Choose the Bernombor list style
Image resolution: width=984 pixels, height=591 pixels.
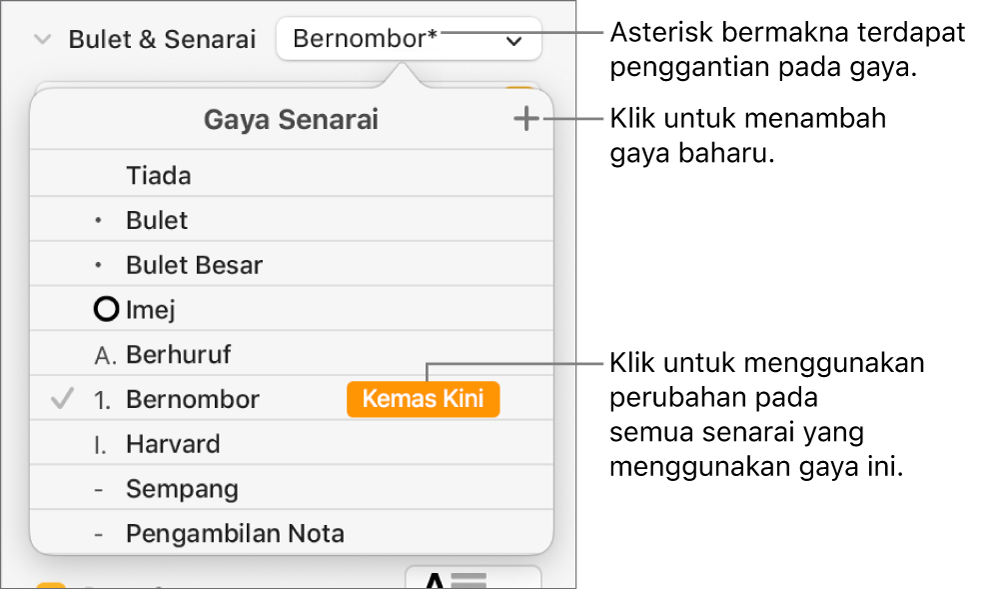point(192,400)
